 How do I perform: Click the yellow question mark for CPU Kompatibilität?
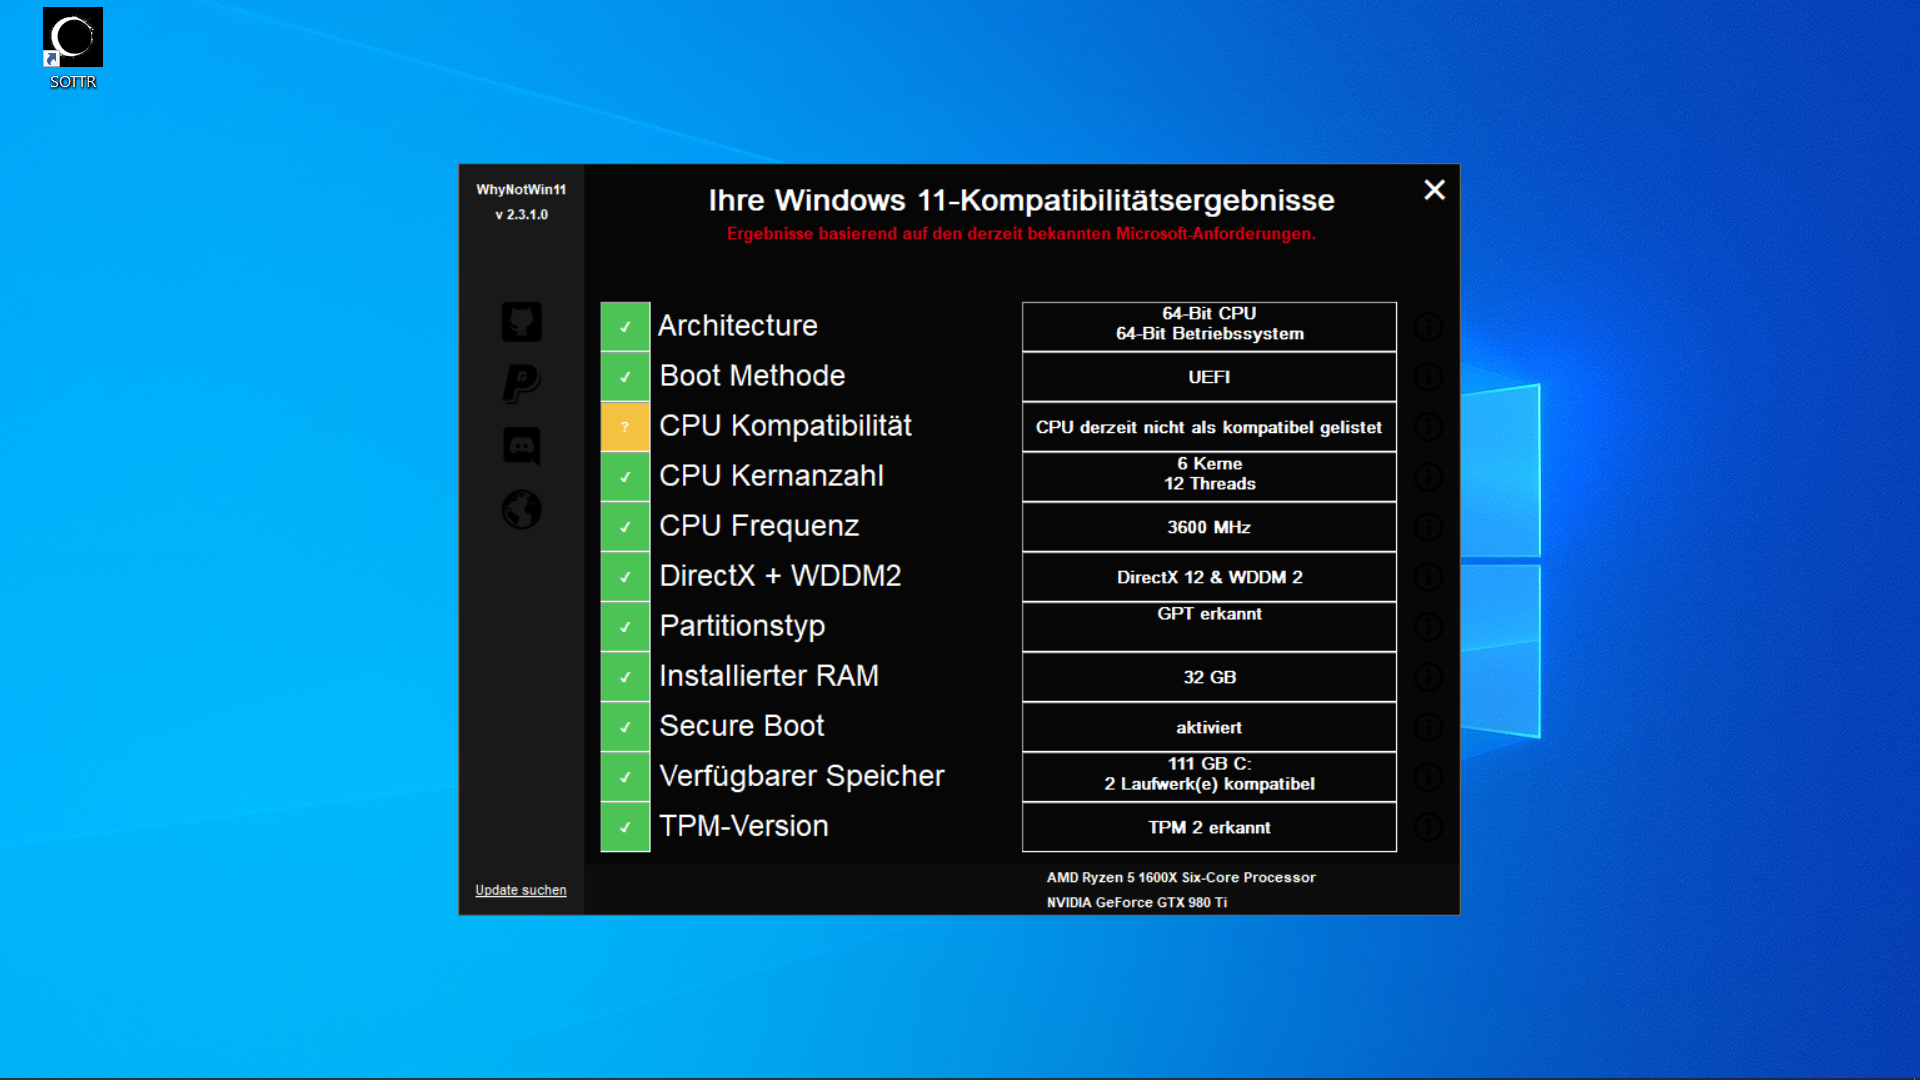pos(625,427)
